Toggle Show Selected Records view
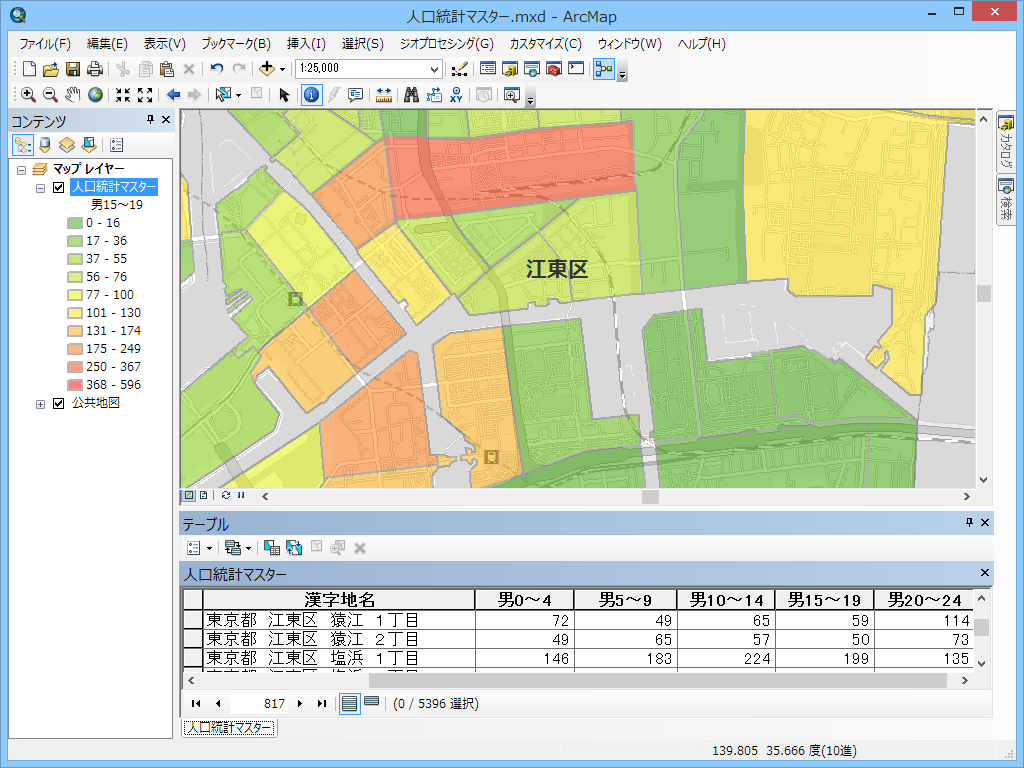 pyautogui.click(x=372, y=703)
